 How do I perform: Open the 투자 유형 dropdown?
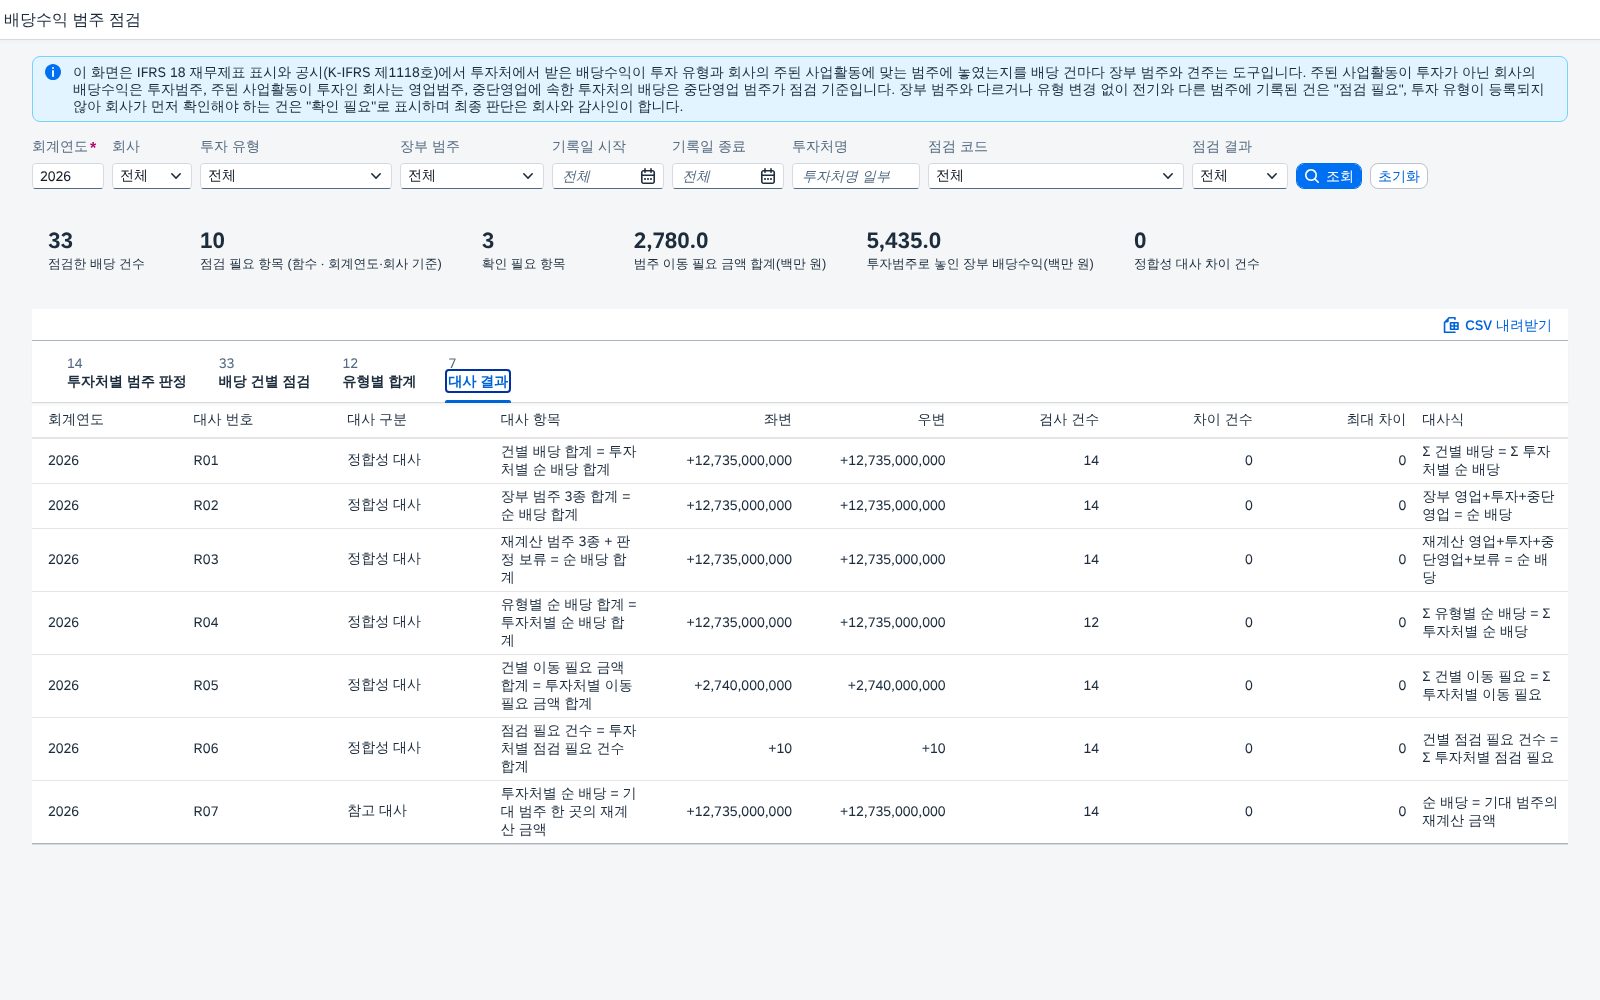point(296,176)
